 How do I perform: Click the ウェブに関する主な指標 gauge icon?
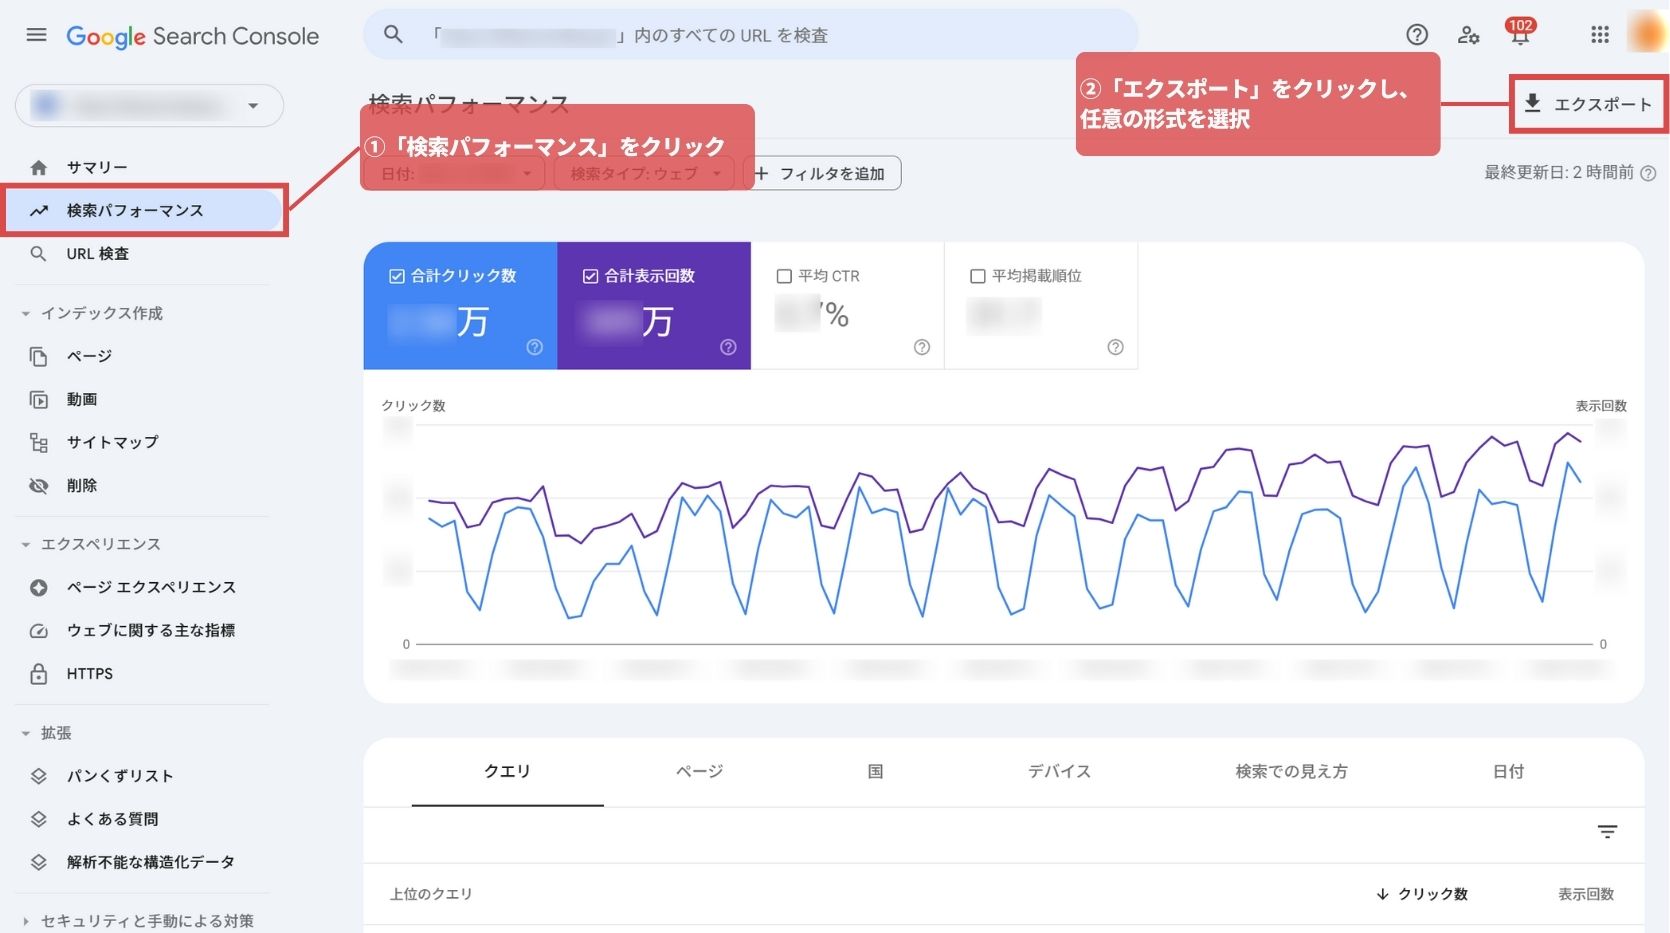click(39, 630)
